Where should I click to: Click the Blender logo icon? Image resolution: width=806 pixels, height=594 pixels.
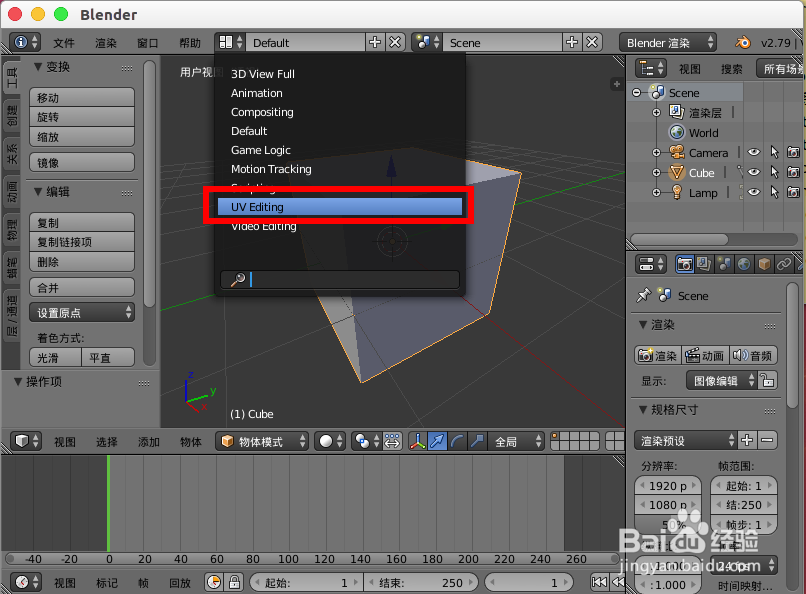click(x=742, y=42)
